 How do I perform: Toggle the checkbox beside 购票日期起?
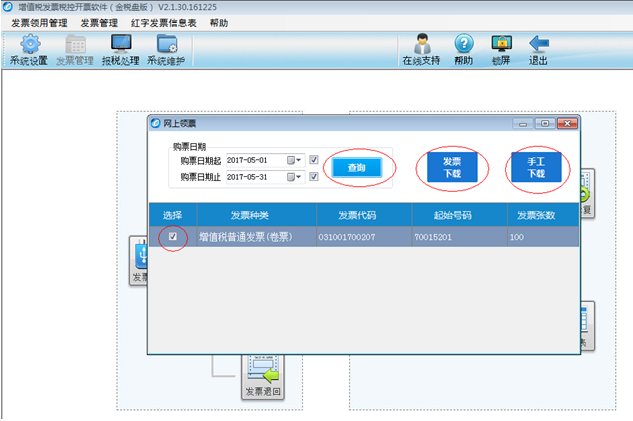pyautogui.click(x=314, y=160)
